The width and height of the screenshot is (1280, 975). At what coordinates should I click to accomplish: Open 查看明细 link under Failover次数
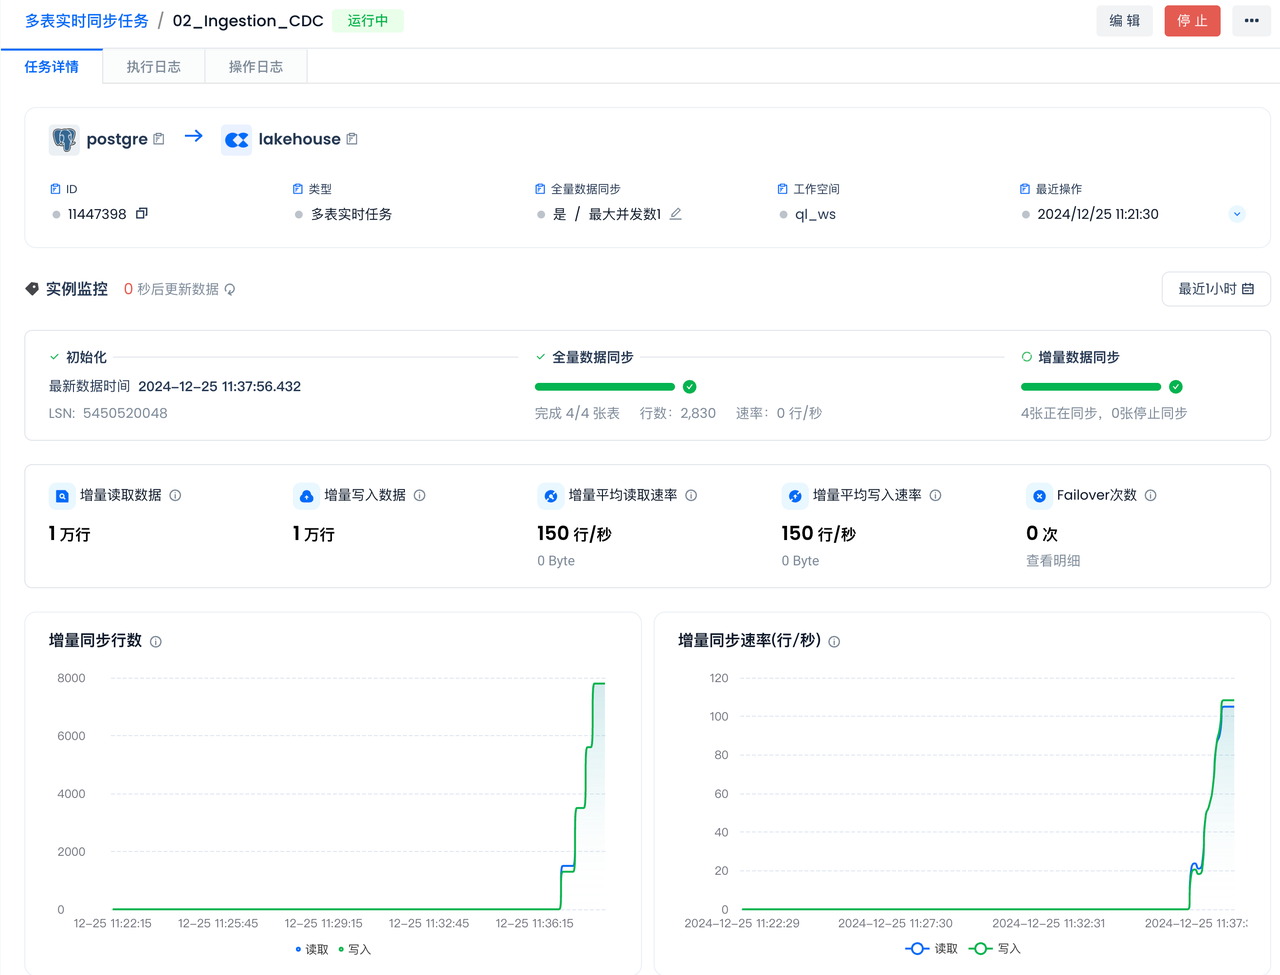click(x=1053, y=561)
